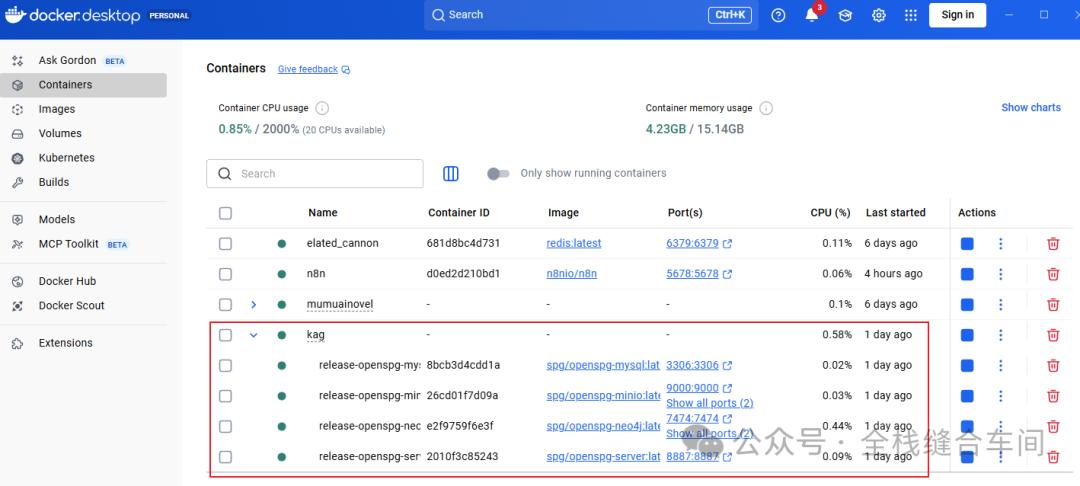Select the kag checkbox

click(x=225, y=335)
